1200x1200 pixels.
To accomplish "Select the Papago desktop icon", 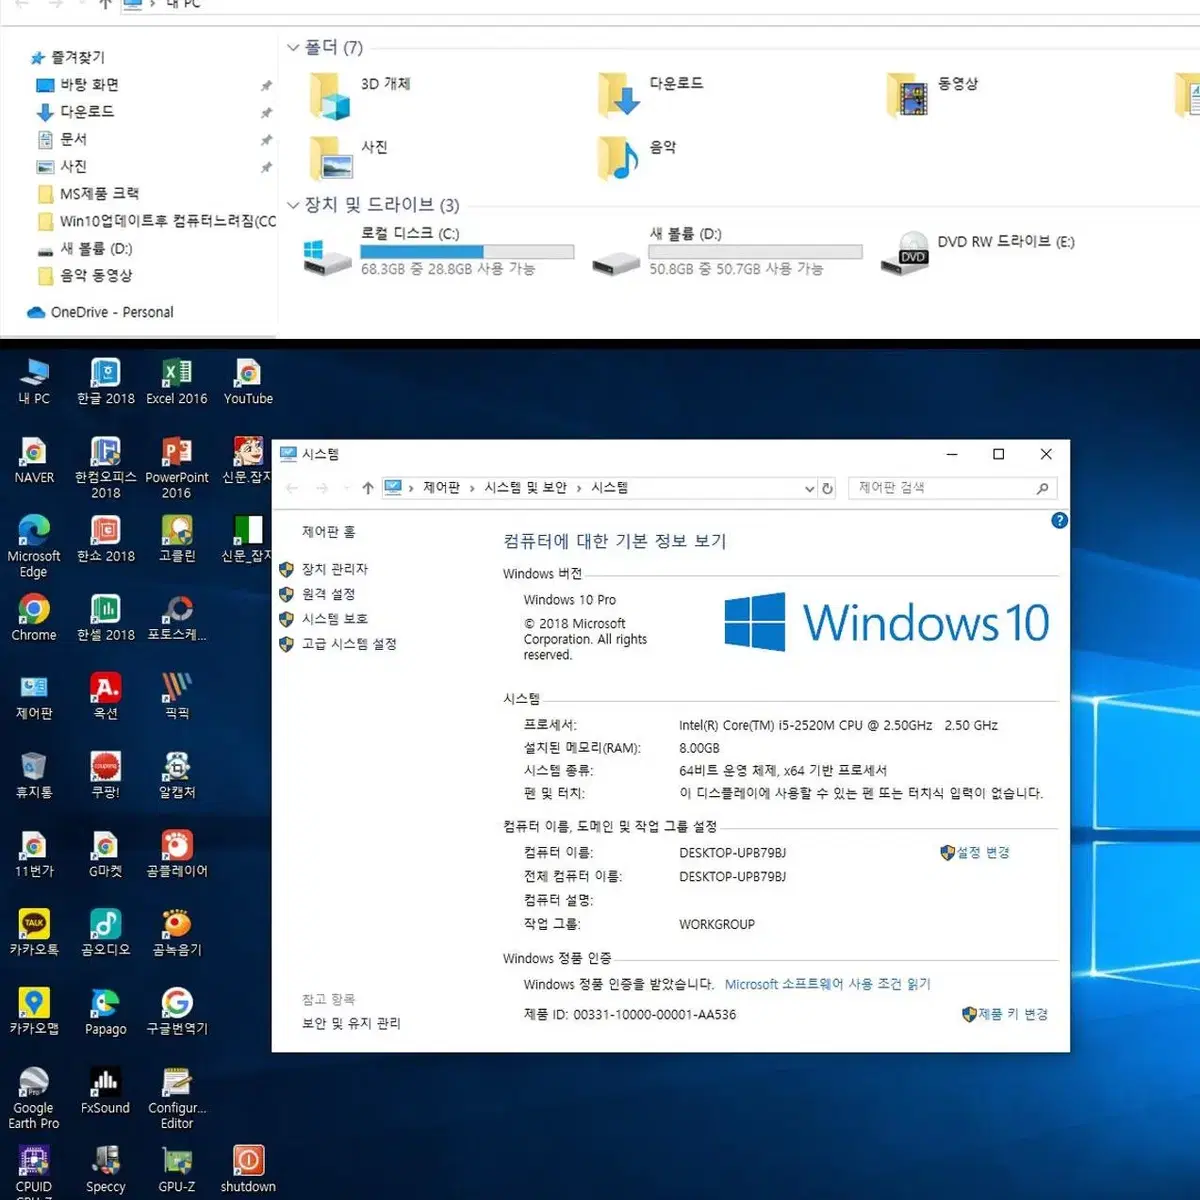I will 106,1012.
